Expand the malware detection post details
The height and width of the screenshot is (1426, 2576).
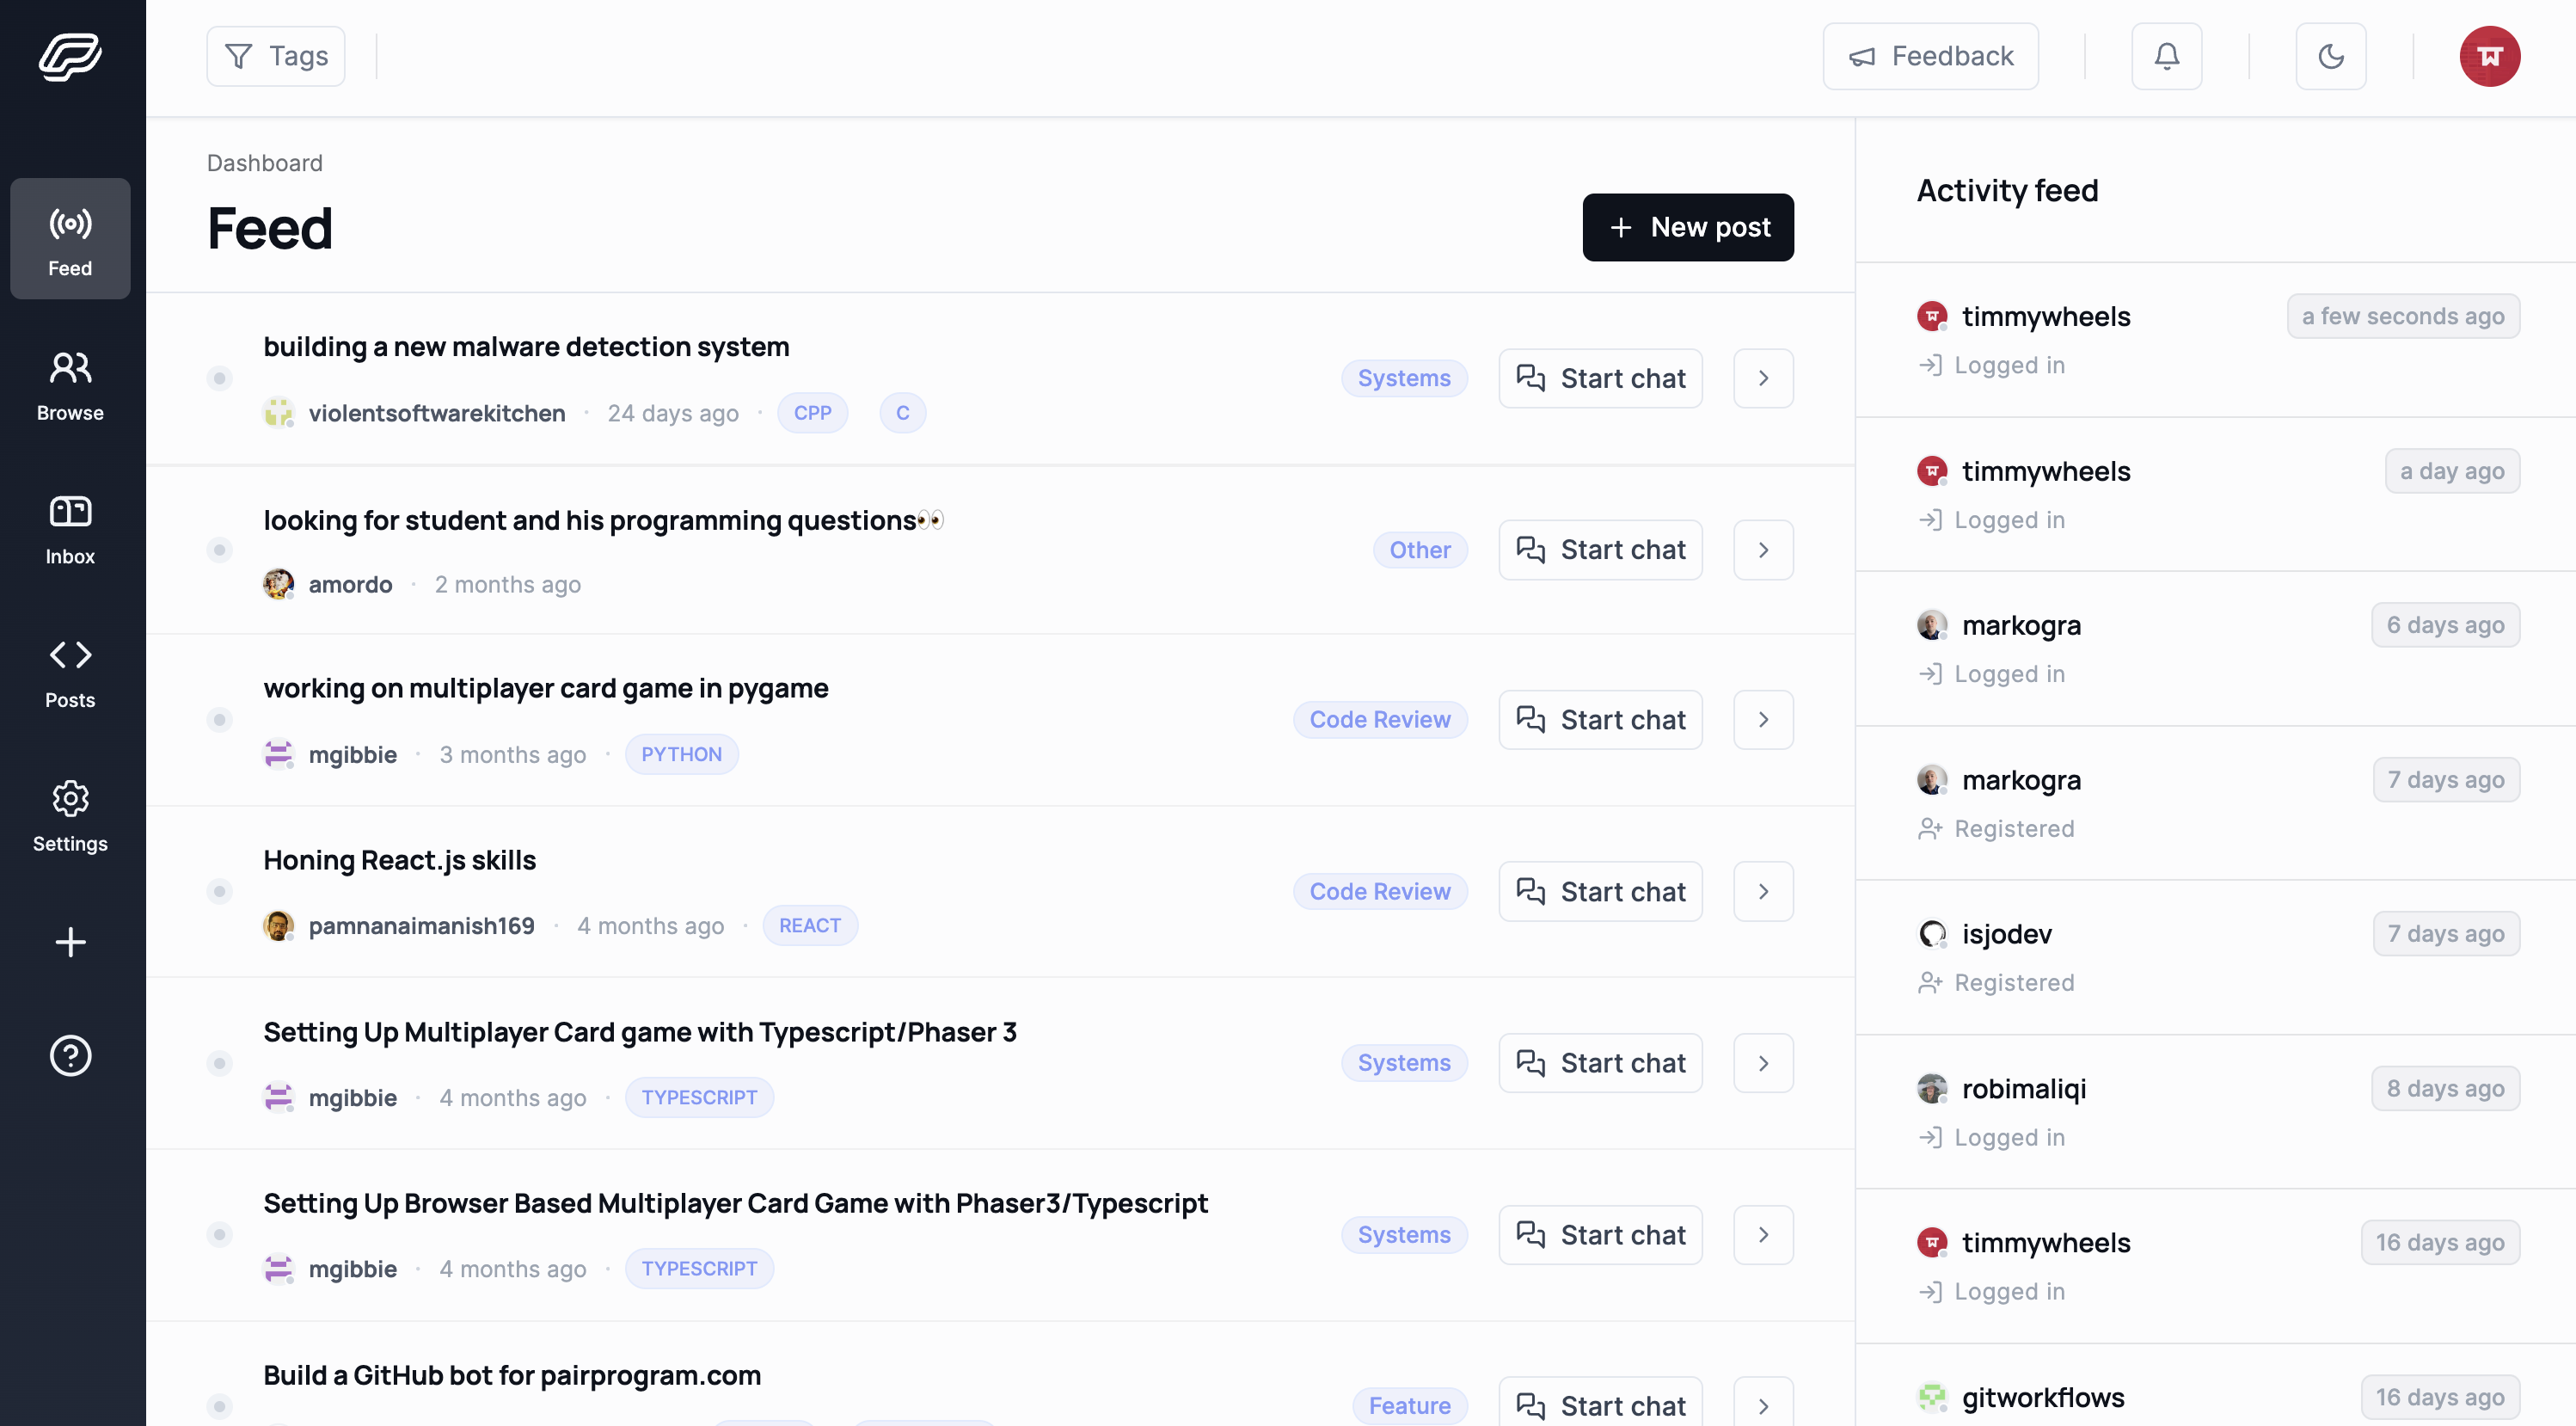click(1763, 378)
